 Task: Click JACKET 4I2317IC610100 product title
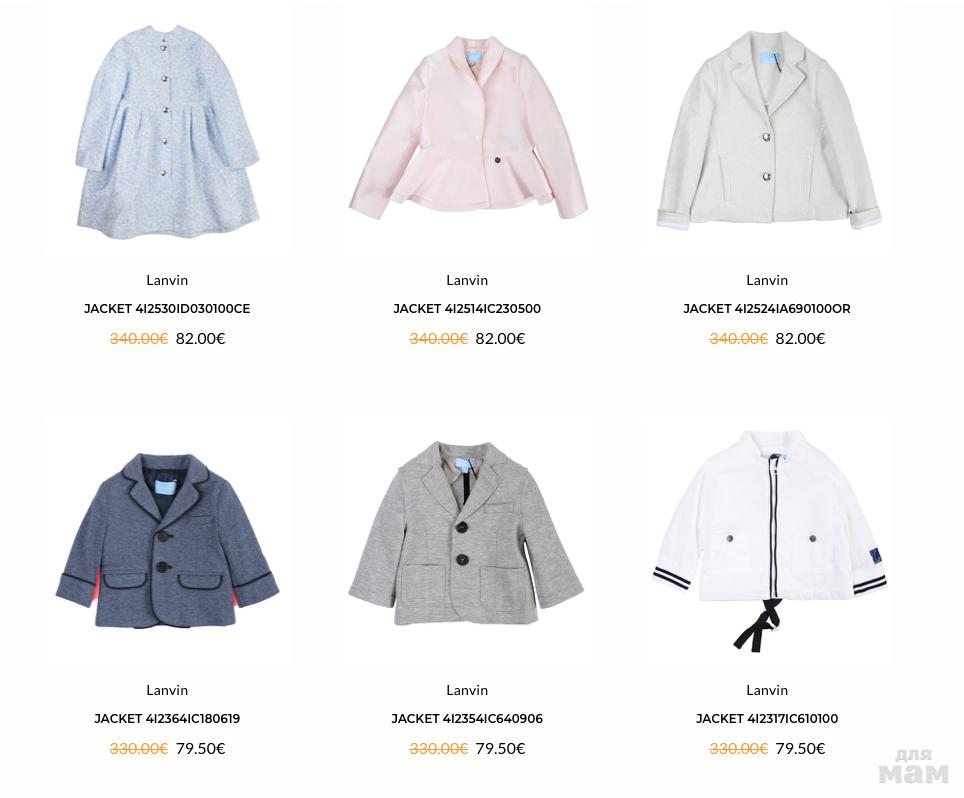[x=767, y=719]
